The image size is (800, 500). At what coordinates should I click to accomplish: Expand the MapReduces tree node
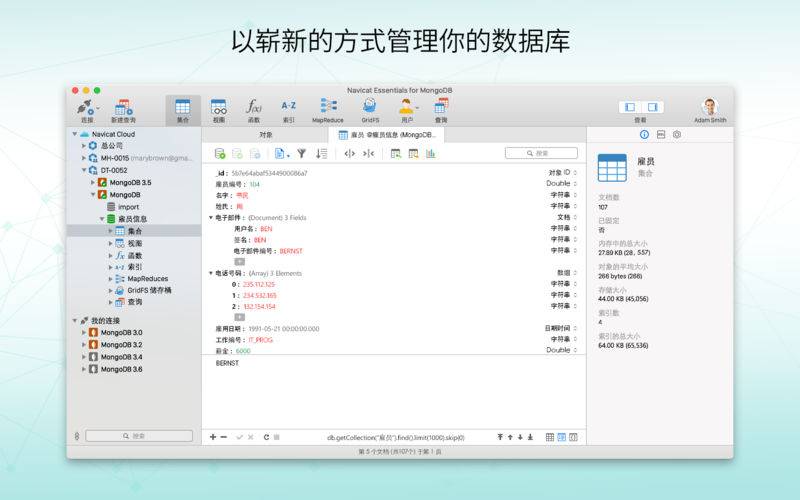click(x=110, y=279)
